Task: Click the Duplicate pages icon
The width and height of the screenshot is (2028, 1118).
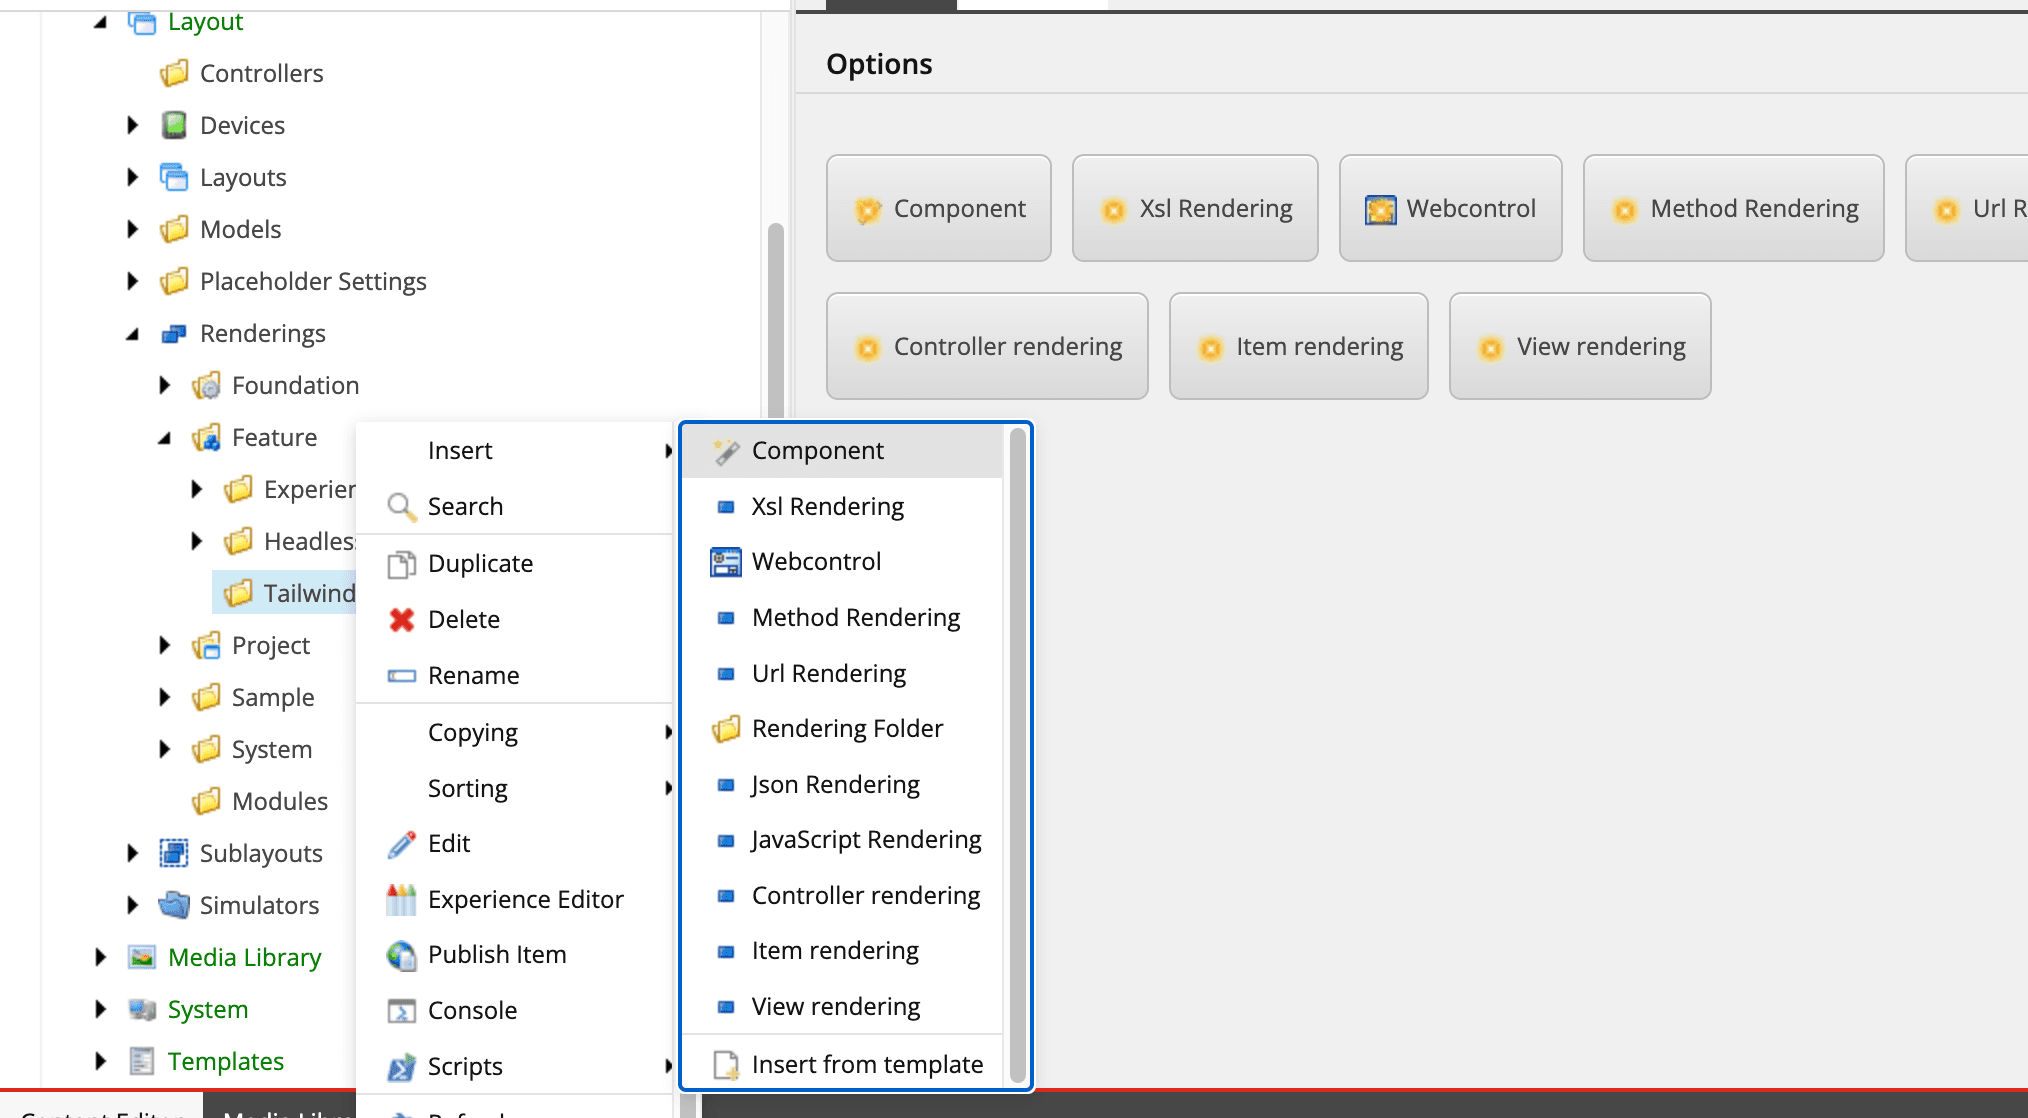Action: [402, 564]
